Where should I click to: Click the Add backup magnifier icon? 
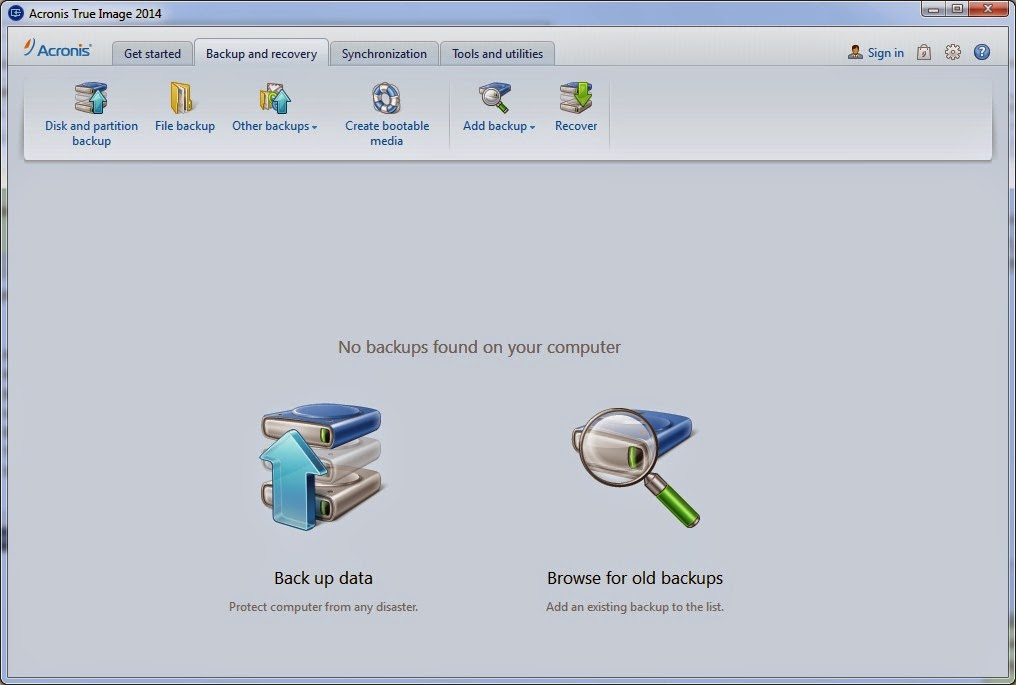pyautogui.click(x=495, y=98)
